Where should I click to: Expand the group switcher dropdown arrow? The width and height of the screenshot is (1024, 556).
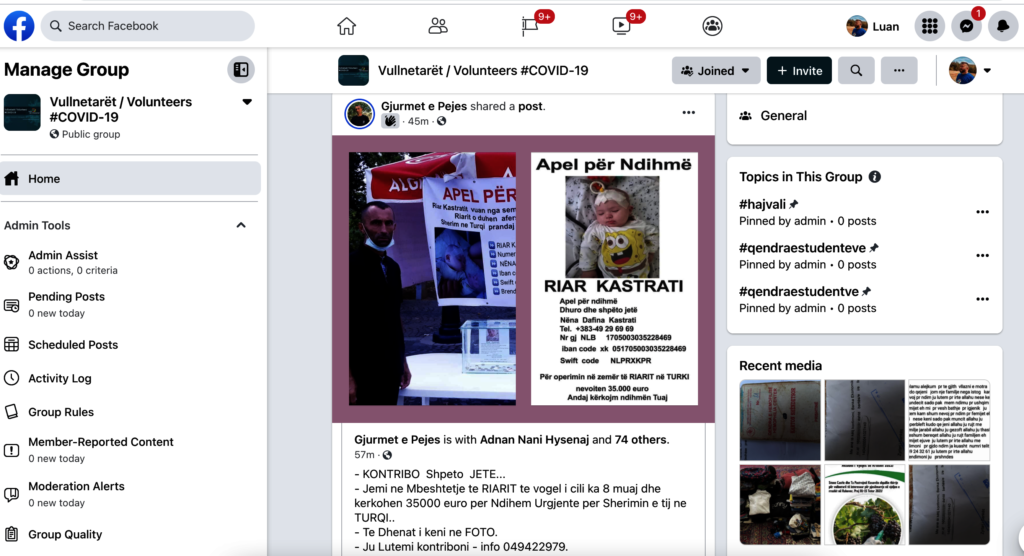(247, 102)
